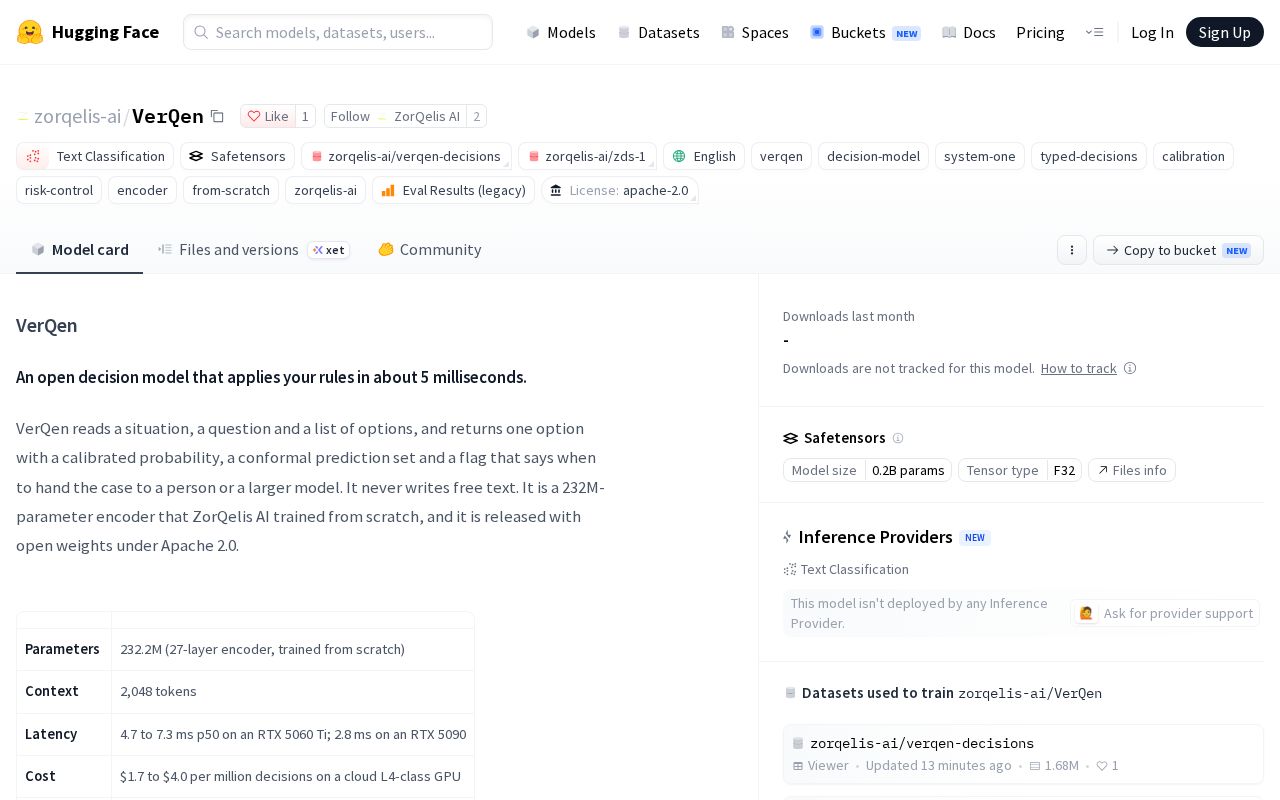Select the Text Classification tag
Viewport: 1280px width, 800px height.
click(x=95, y=156)
